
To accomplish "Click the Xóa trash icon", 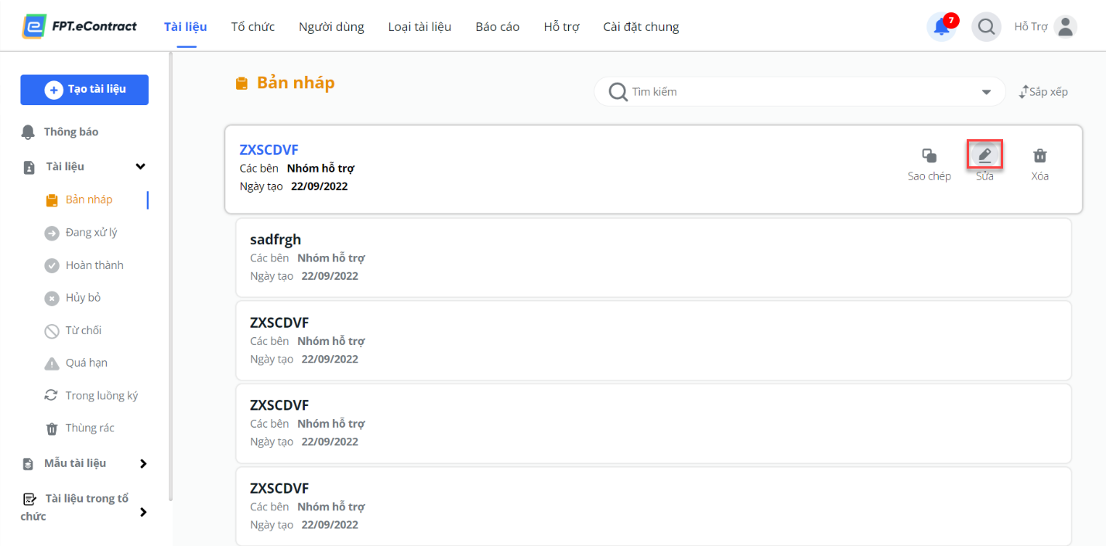I will tap(1040, 155).
